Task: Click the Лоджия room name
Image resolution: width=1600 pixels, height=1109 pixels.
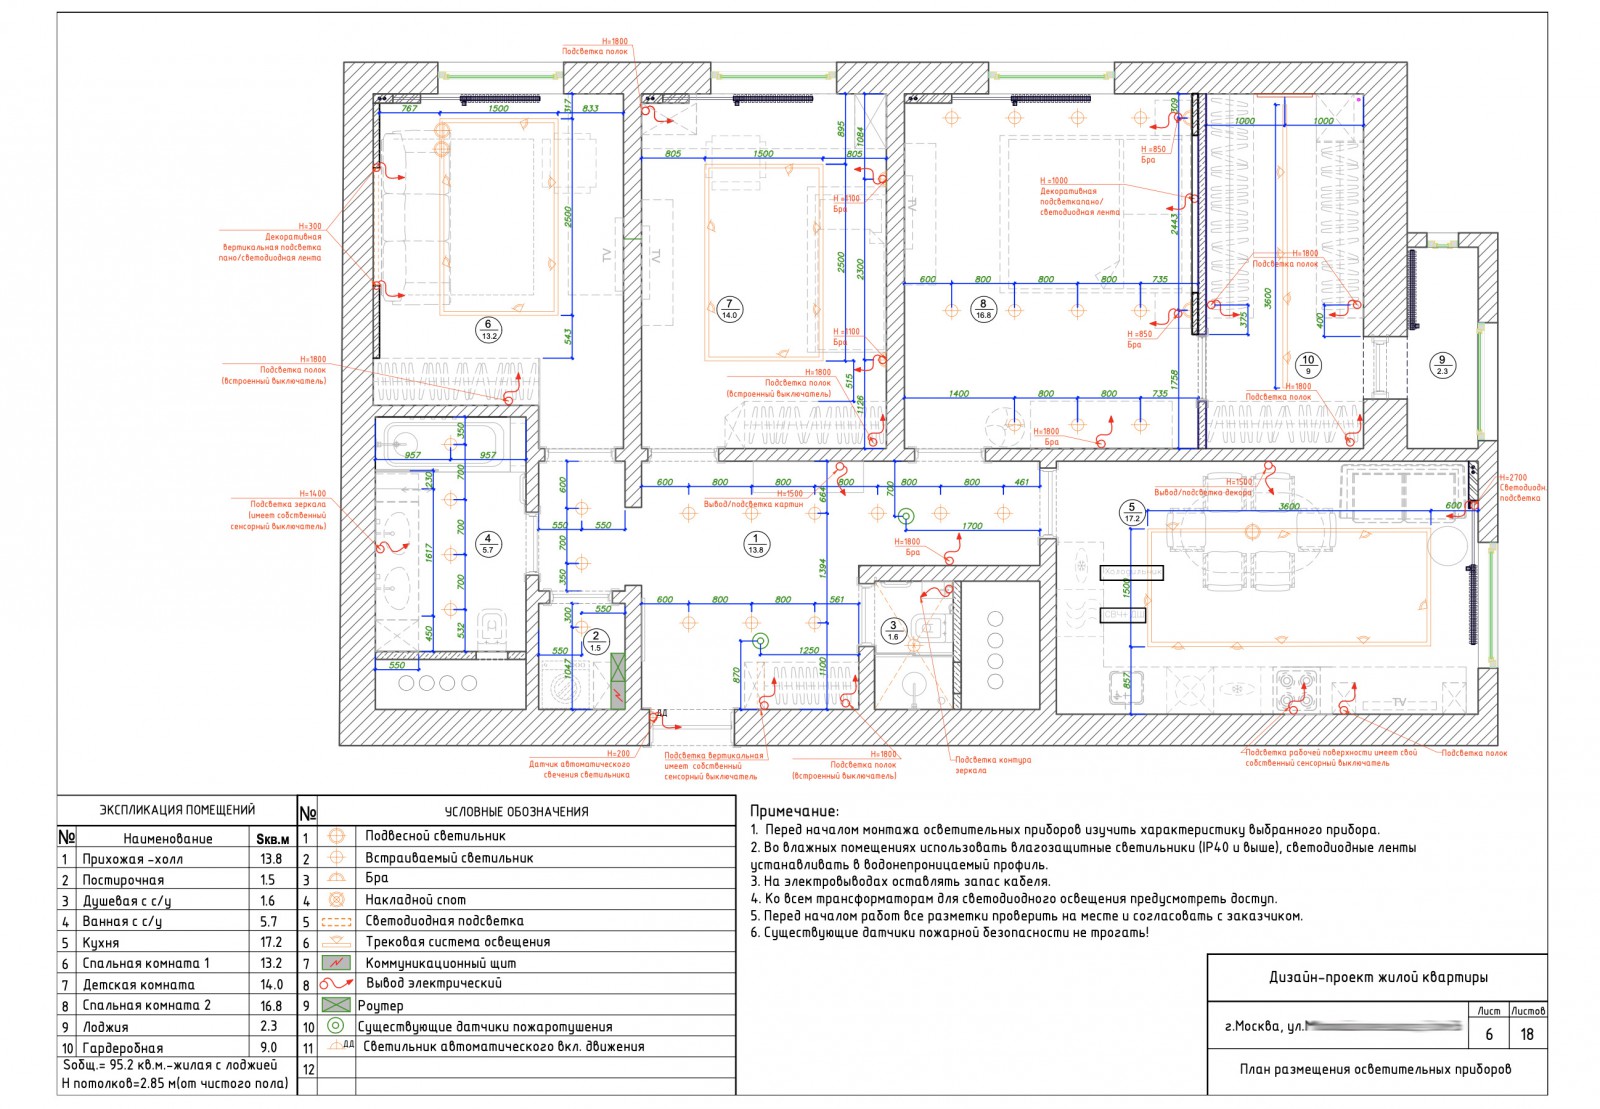Action: pos(105,1027)
